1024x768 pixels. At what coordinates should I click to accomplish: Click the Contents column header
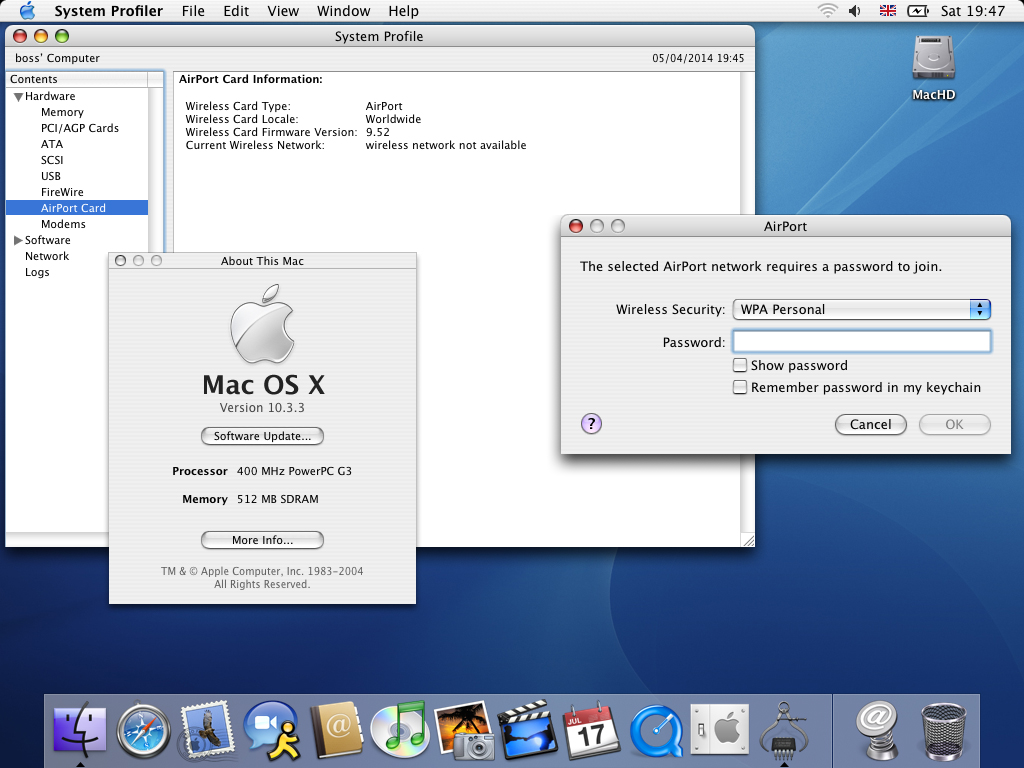coord(77,79)
